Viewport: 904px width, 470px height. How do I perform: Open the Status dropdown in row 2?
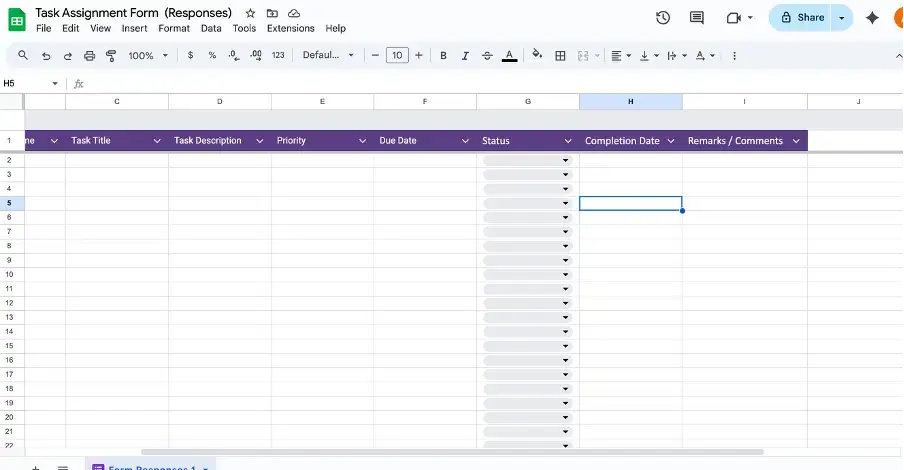pos(565,160)
